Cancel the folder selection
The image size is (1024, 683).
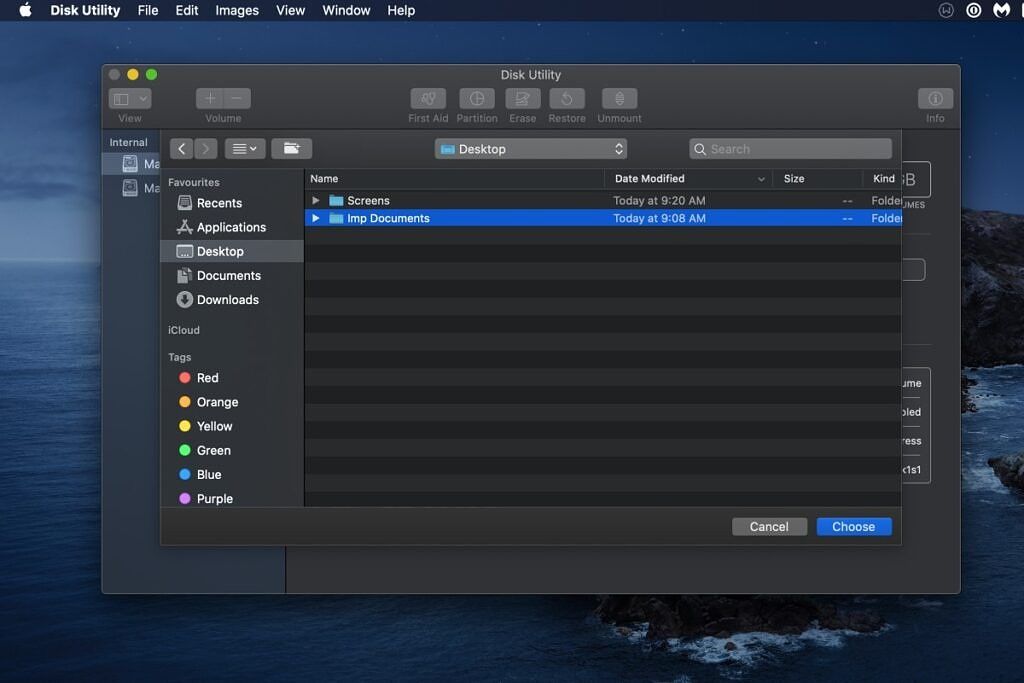(769, 526)
